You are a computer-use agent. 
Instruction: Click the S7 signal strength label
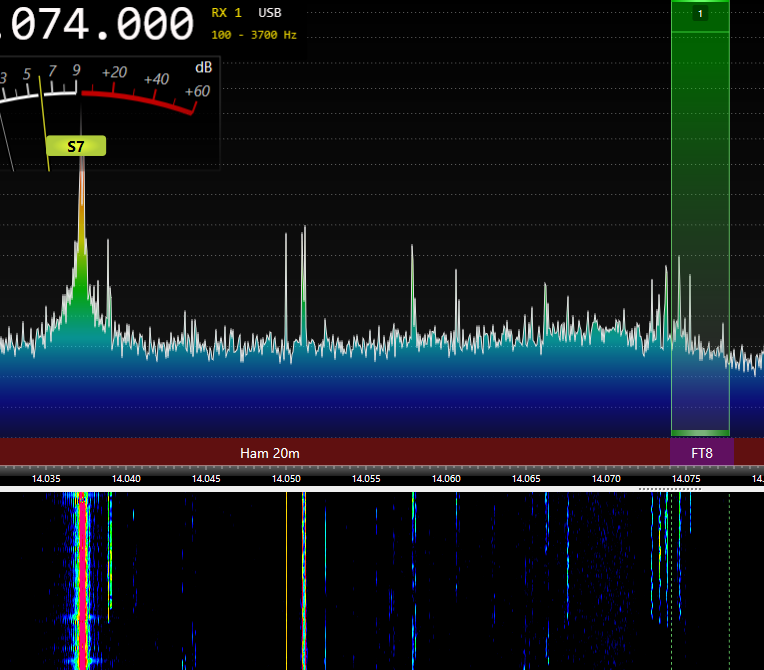coord(76,146)
